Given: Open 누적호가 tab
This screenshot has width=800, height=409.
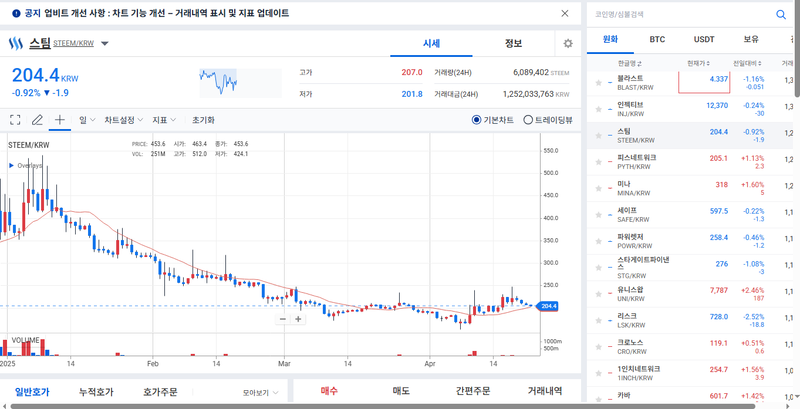Looking at the screenshot, I should tap(96, 392).
